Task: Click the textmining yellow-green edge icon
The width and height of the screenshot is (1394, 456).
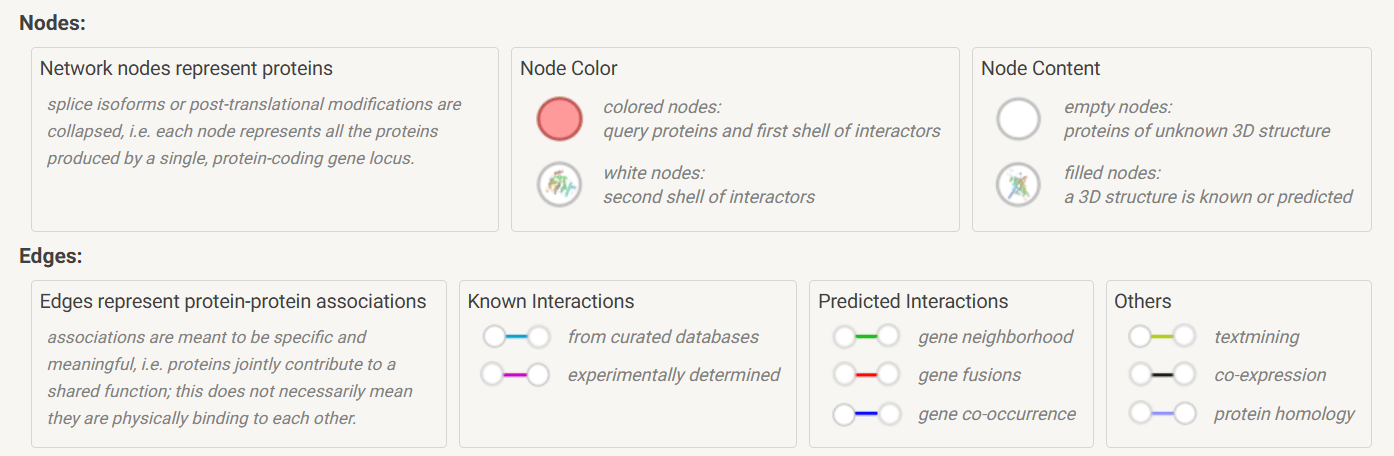Action: click(1162, 337)
